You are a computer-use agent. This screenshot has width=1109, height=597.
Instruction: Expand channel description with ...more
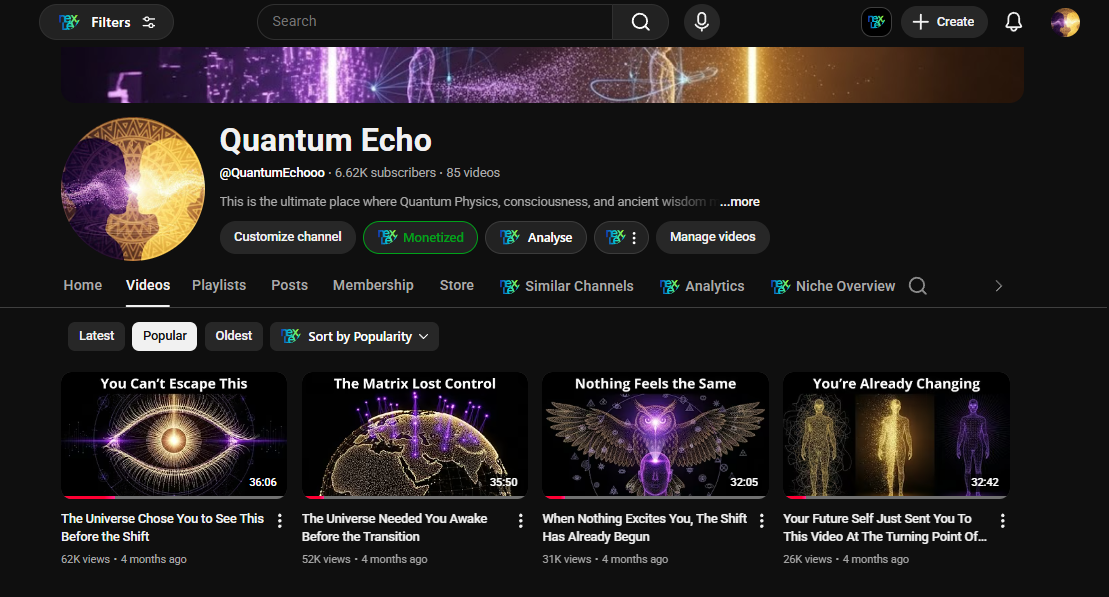740,202
